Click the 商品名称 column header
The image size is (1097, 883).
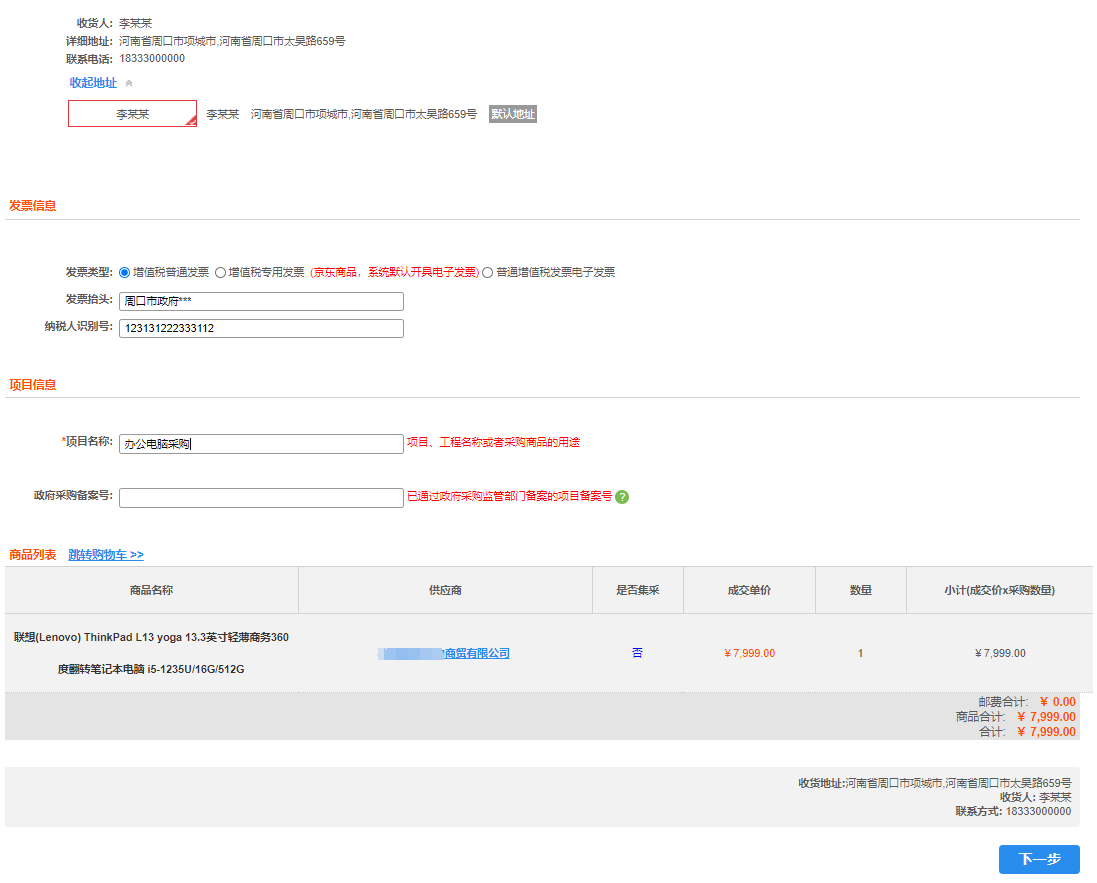tap(151, 590)
